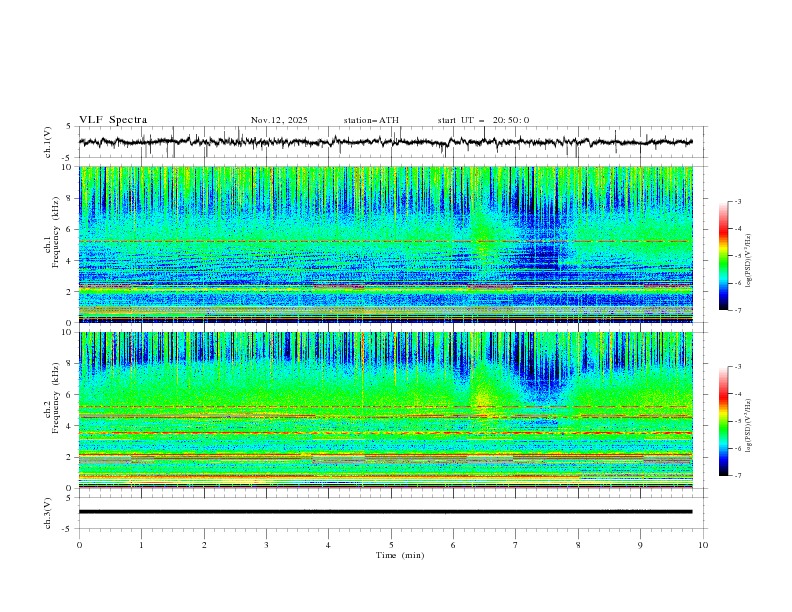Select the "start UT = 20:50:0" text

[x=483, y=120]
